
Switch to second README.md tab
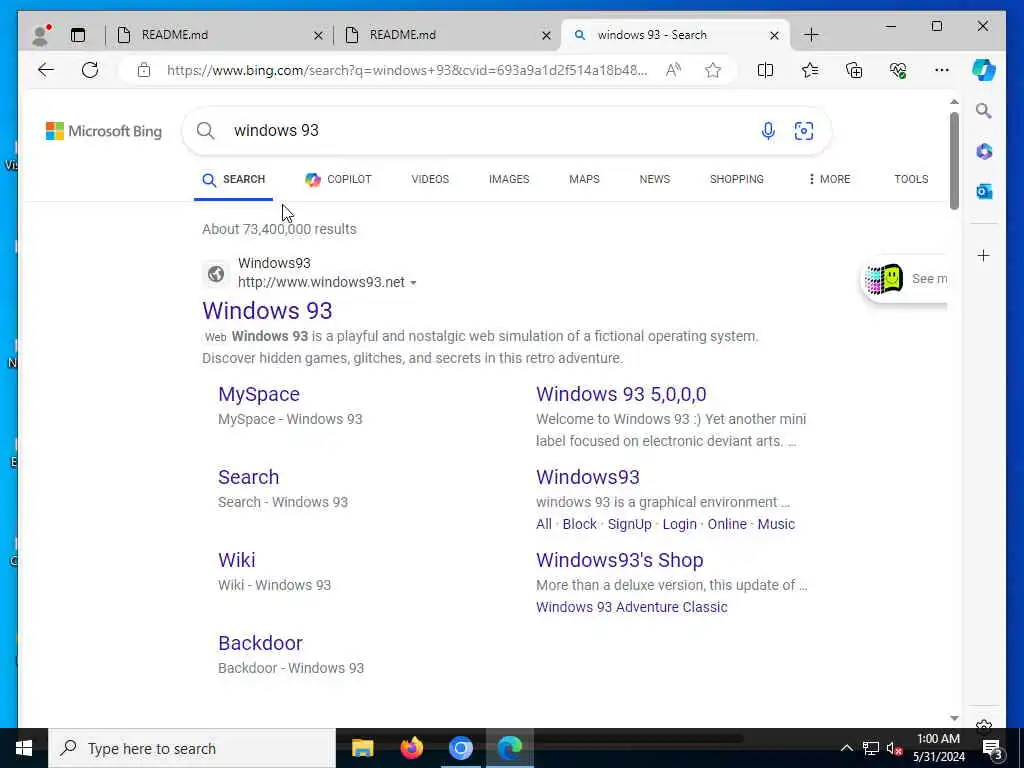[x=447, y=35]
